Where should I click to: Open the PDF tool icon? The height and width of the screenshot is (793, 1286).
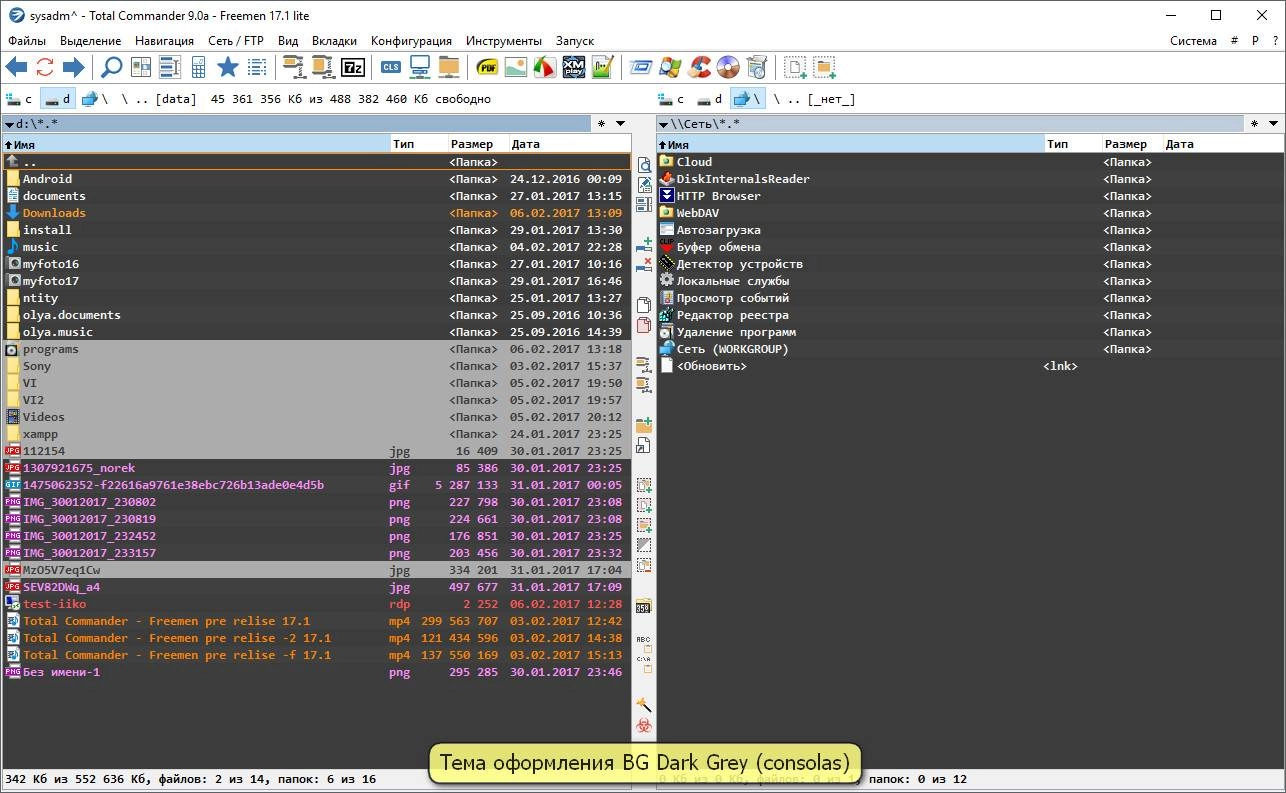488,67
